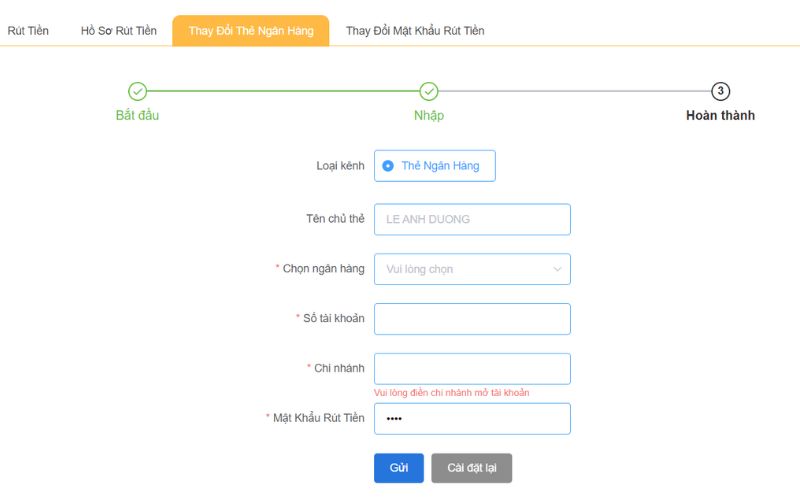Focus the Tên chủ thẻ field
800x500 pixels.
471,219
